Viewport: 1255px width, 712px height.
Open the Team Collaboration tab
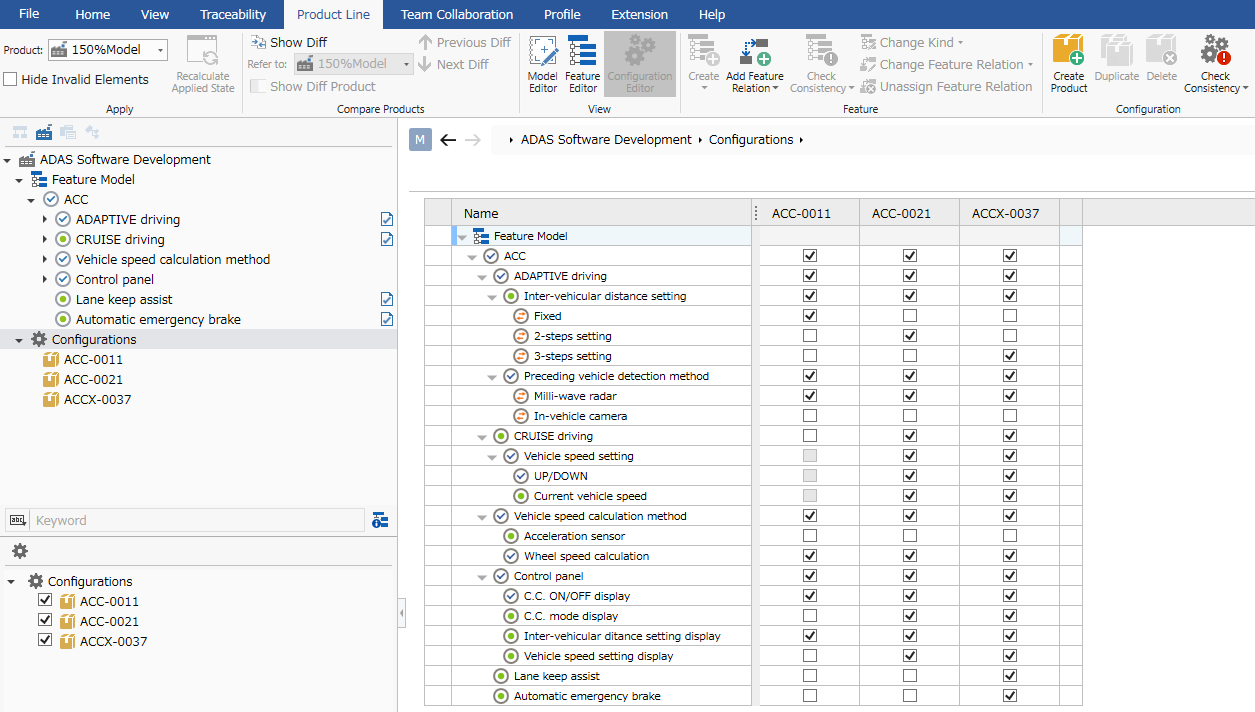click(456, 14)
